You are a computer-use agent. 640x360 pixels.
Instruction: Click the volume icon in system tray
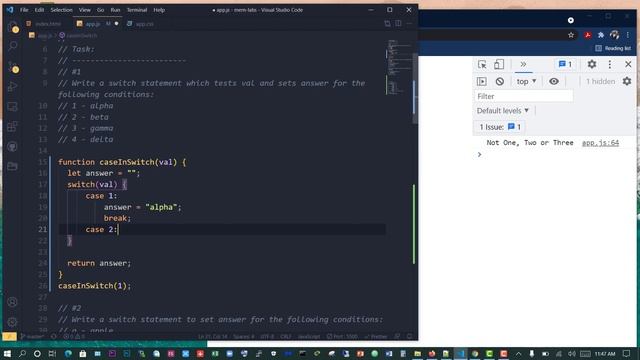[572, 354]
